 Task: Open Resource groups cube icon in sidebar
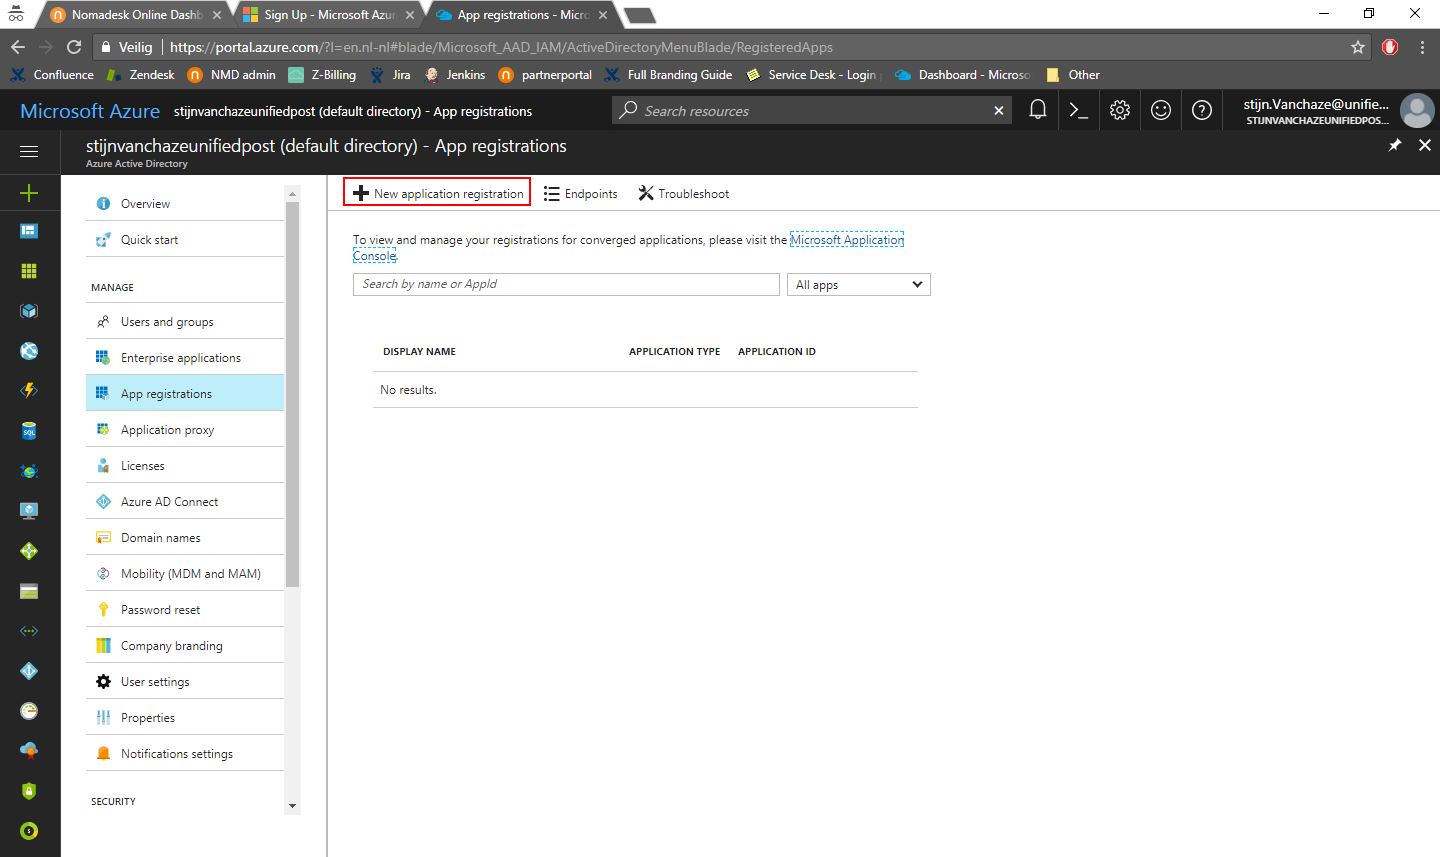pyautogui.click(x=29, y=311)
